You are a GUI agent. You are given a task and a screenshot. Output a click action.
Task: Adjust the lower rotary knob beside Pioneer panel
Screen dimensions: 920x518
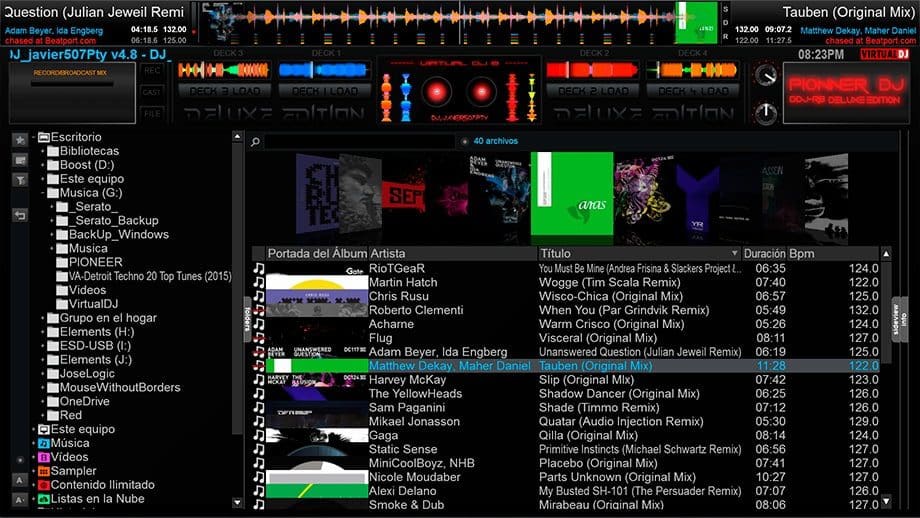[766, 113]
